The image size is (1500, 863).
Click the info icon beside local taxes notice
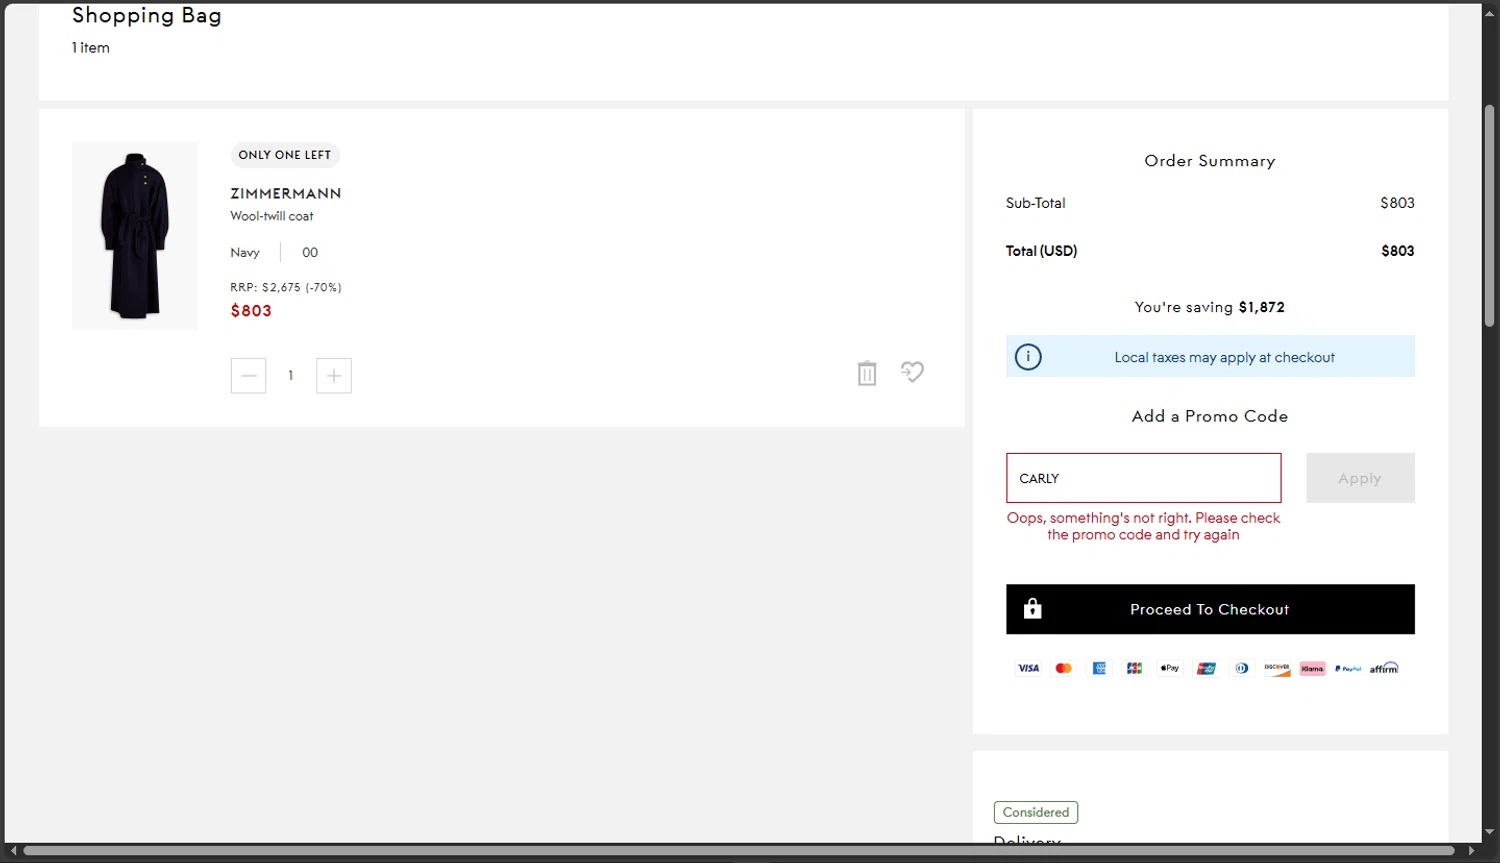(1028, 357)
